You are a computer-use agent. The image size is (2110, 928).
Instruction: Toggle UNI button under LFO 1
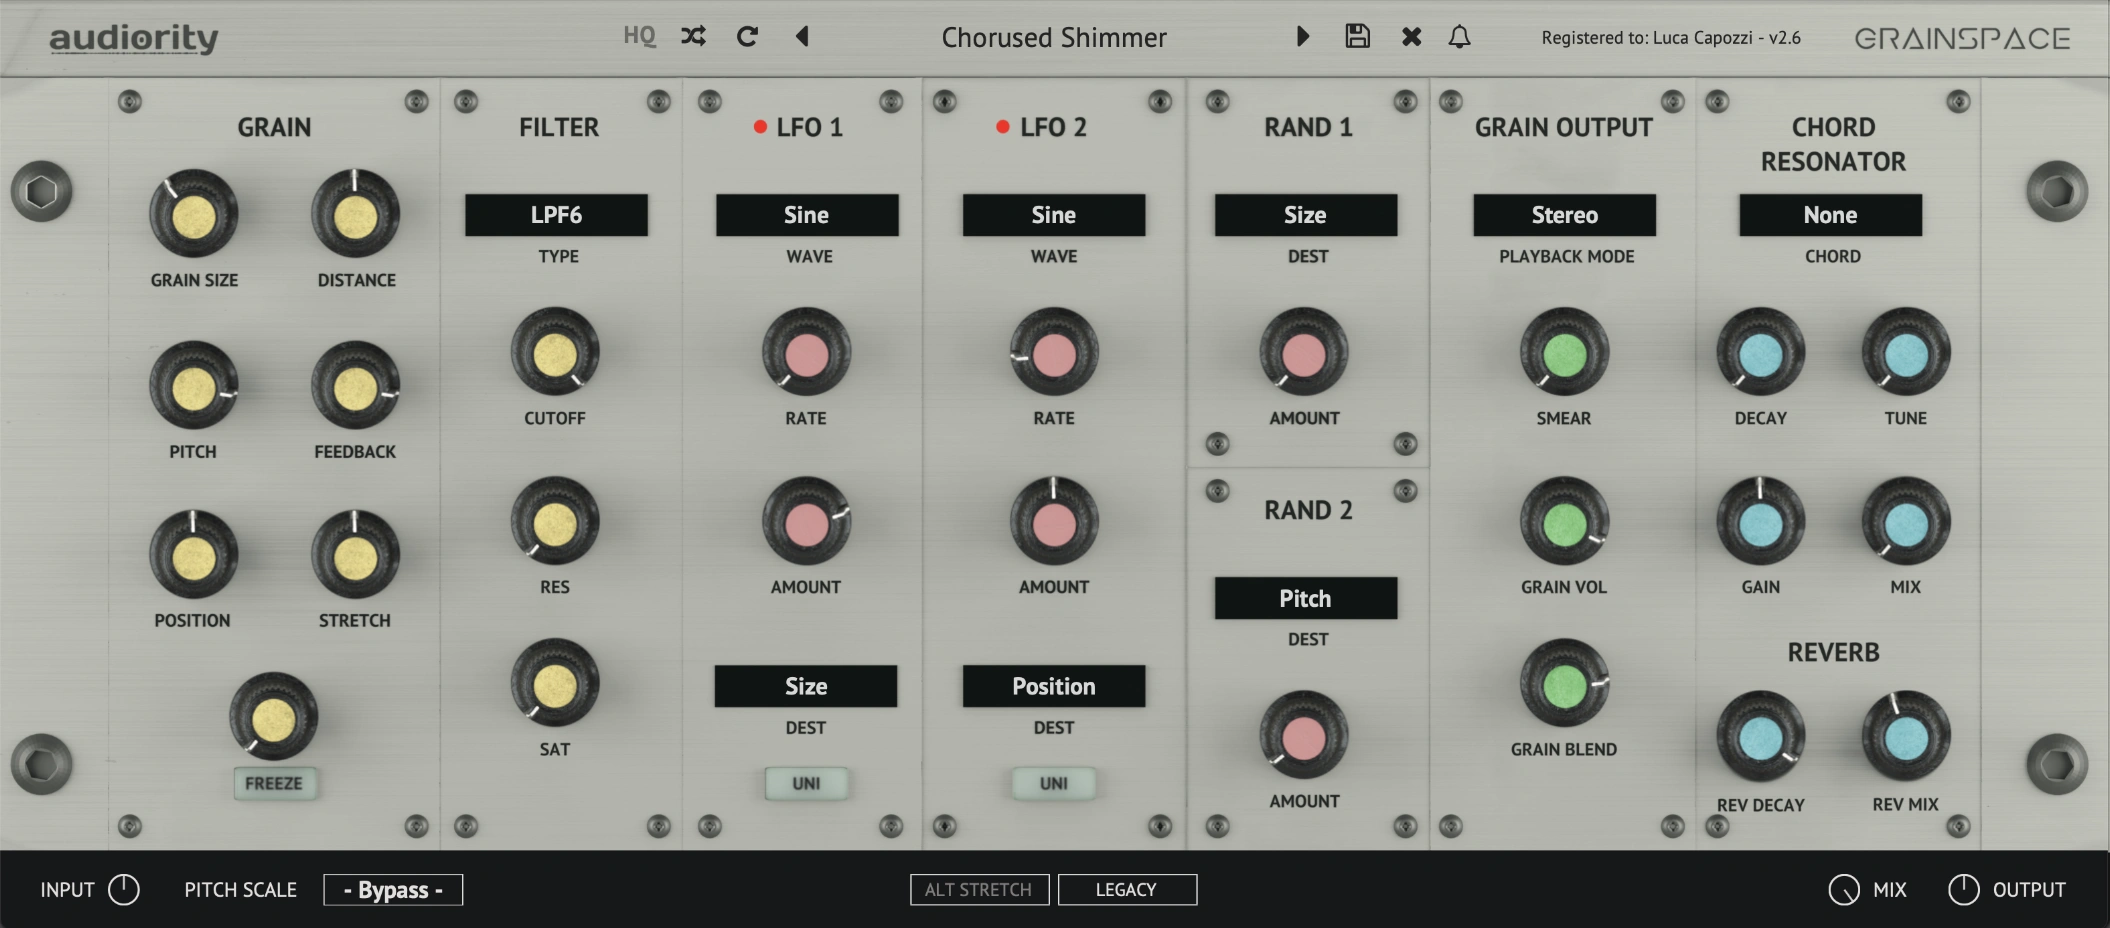[806, 783]
